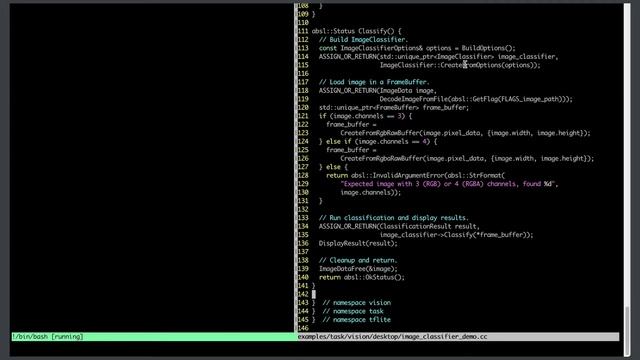Image resolution: width=640 pixels, height=360 pixels.
Task: Click 'return absl::OkStatus();' on line 140
Action: coord(362,278)
